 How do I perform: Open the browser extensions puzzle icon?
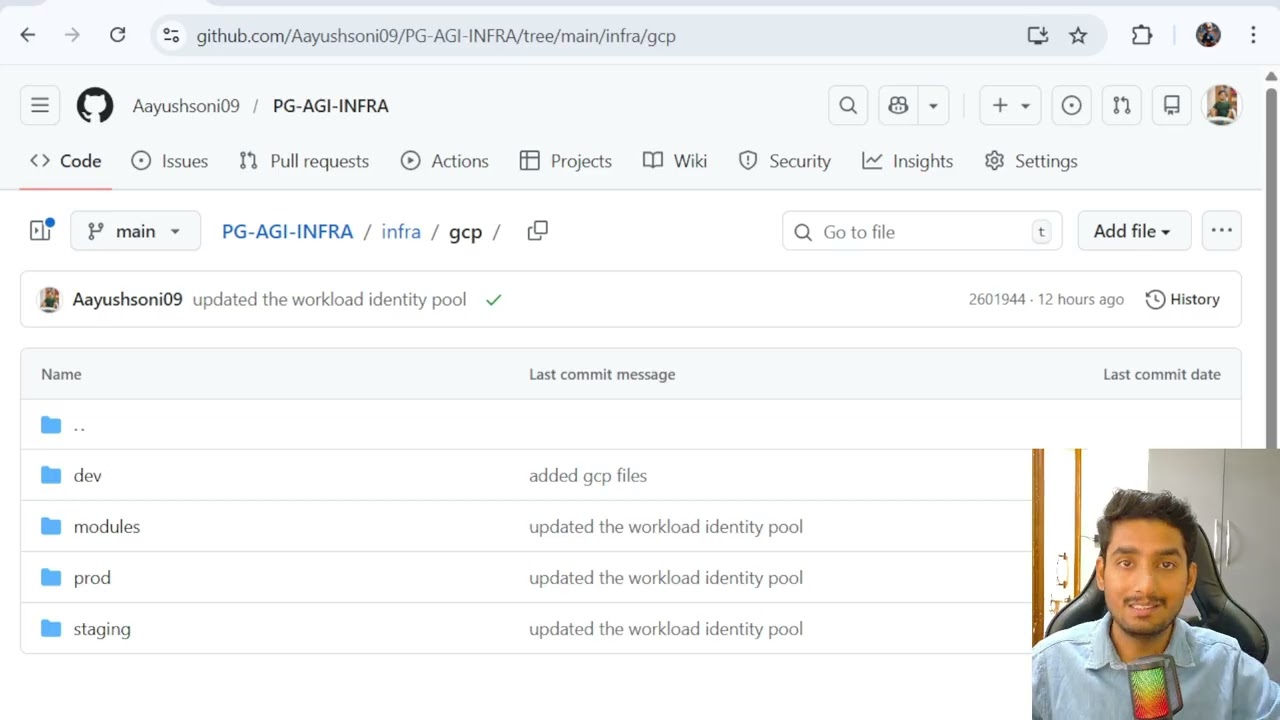point(1142,35)
